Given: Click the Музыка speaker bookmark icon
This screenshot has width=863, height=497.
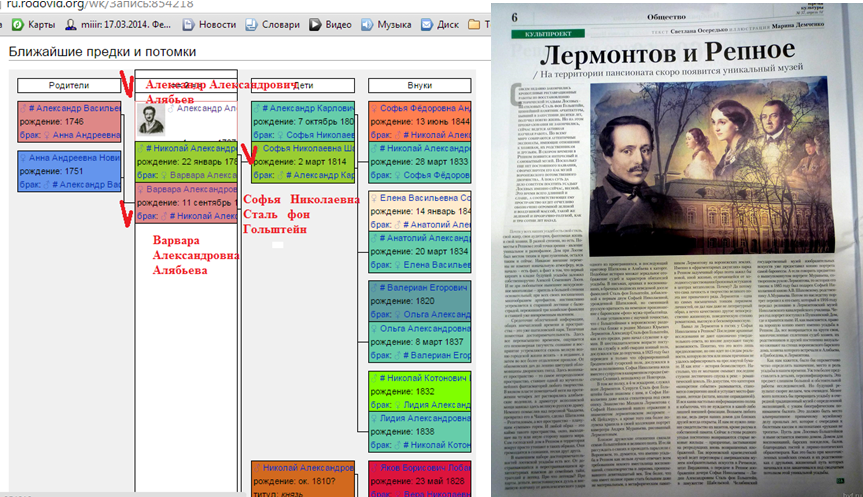Looking at the screenshot, I should tap(367, 25).
